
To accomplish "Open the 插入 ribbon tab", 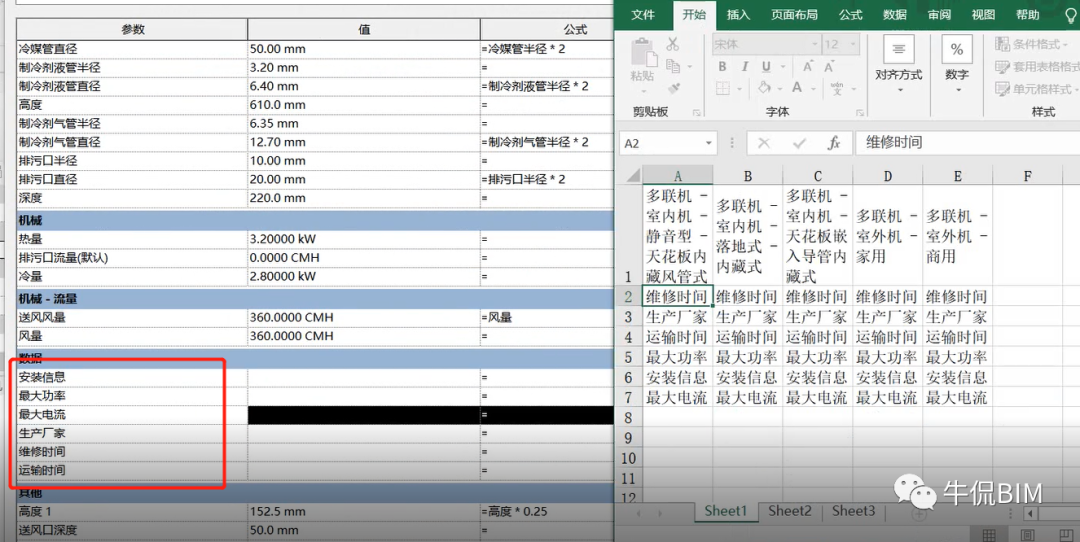I will click(738, 14).
